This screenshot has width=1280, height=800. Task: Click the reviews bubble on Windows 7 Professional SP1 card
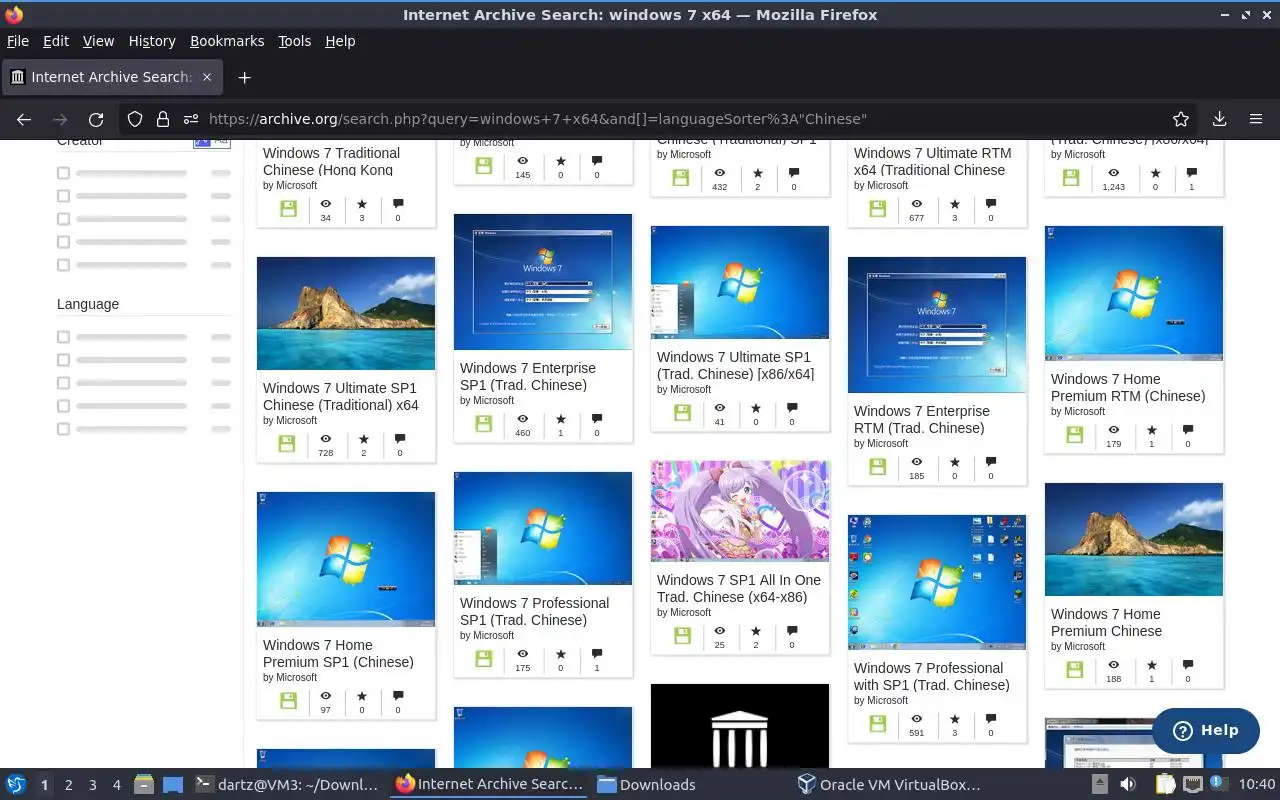tap(597, 654)
